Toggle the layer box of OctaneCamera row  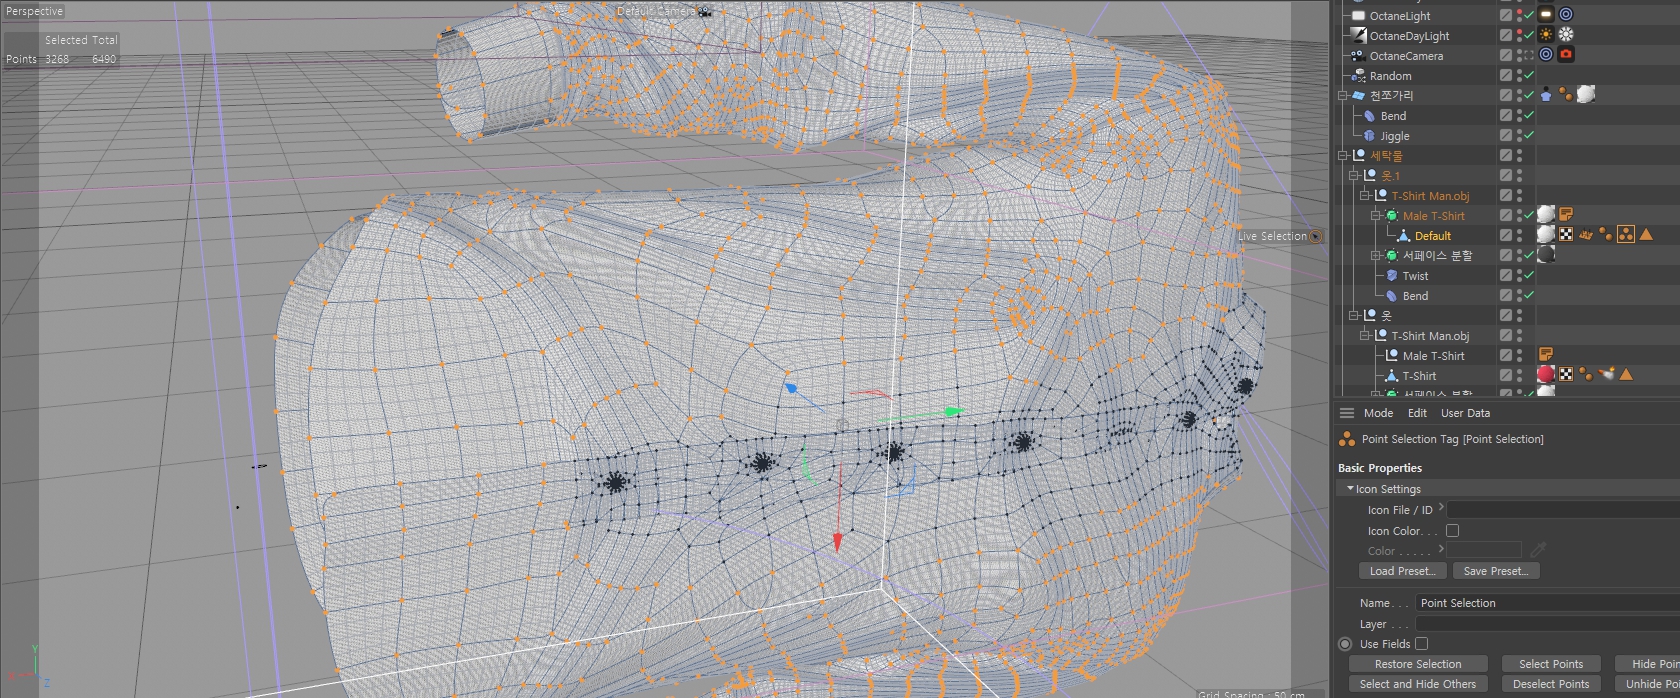(1505, 55)
